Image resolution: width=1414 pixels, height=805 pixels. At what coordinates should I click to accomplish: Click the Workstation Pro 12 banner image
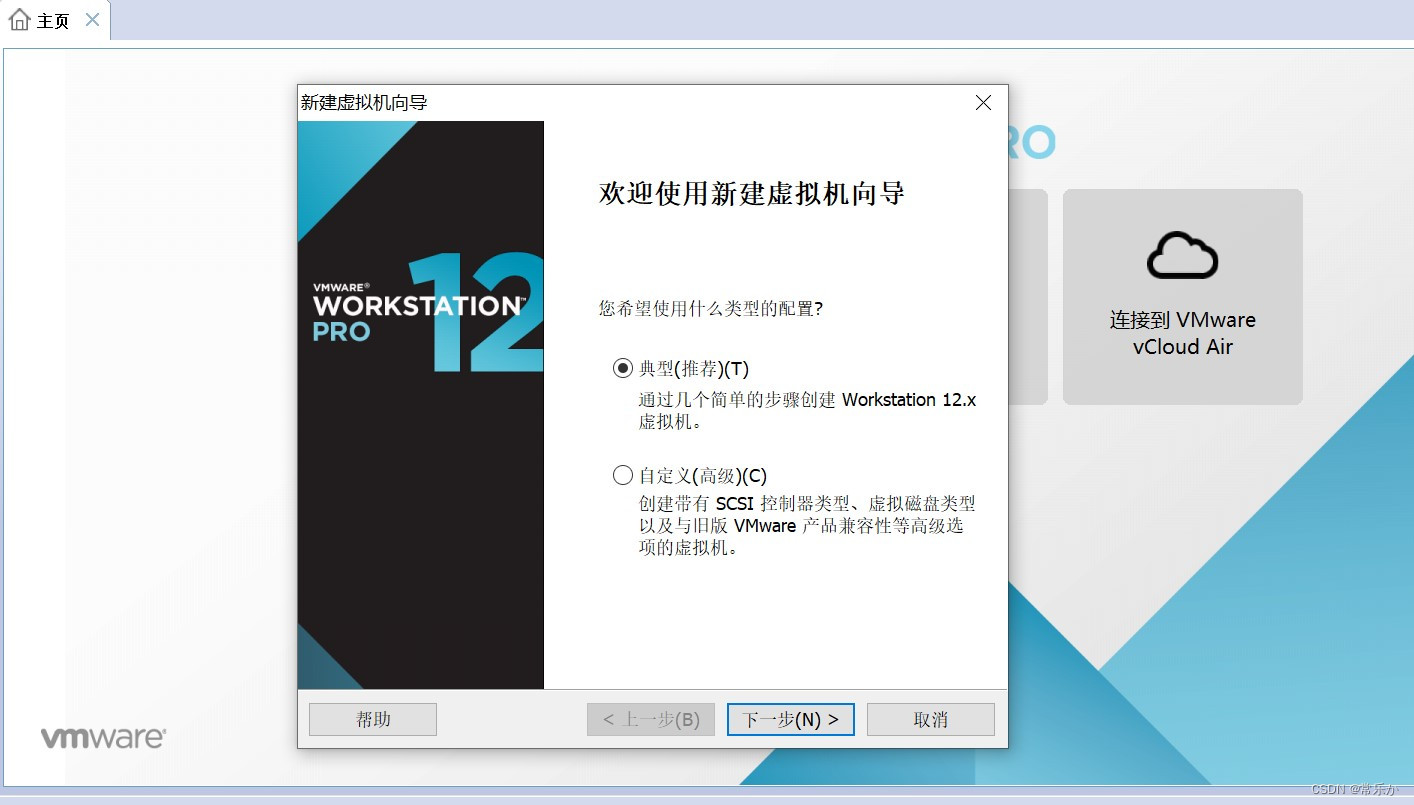(x=421, y=405)
